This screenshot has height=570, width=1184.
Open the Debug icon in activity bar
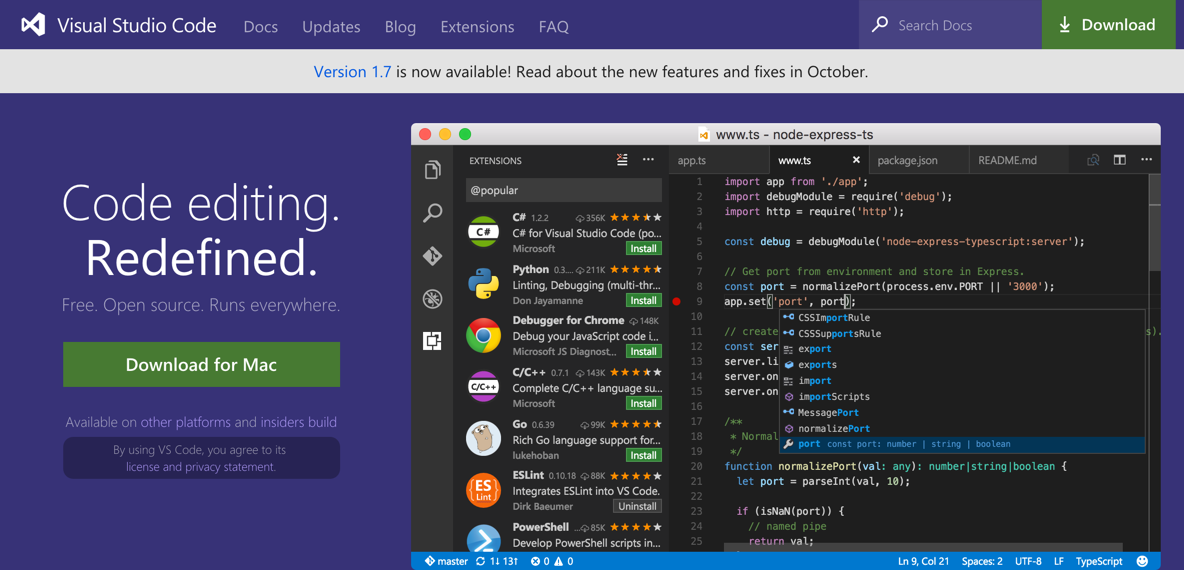point(433,298)
